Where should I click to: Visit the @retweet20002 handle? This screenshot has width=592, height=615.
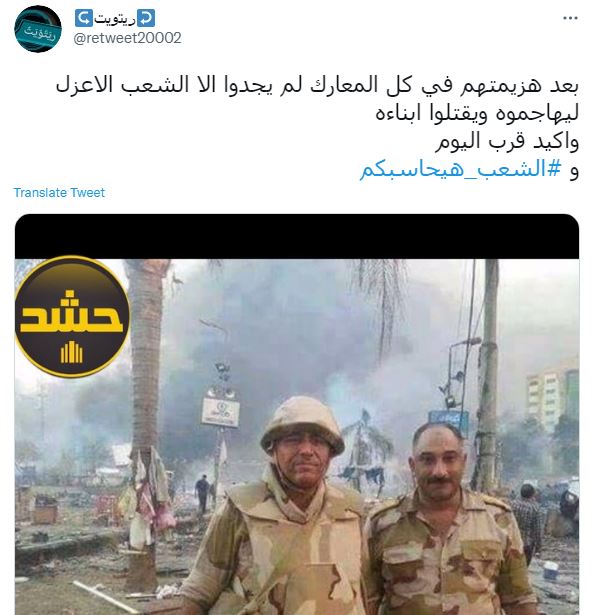[128, 38]
